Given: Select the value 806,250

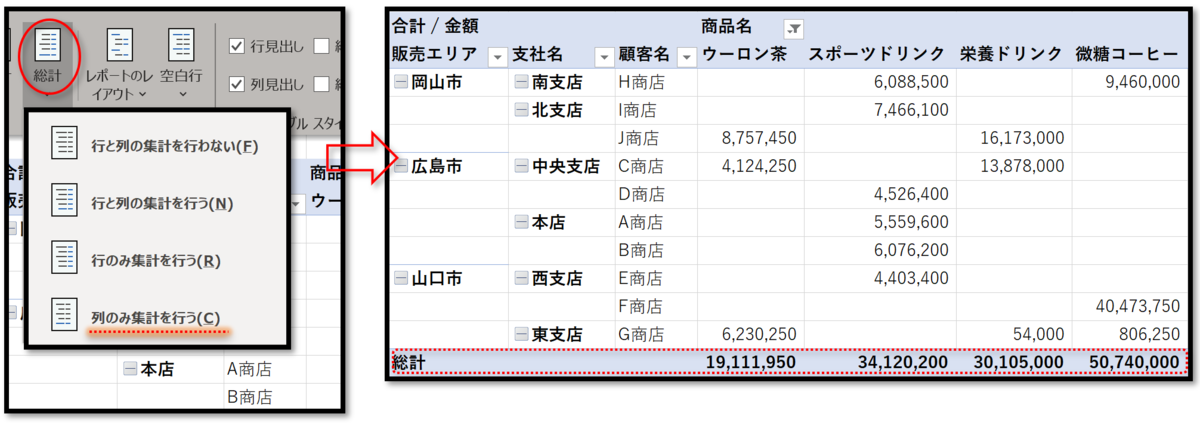Looking at the screenshot, I should click(x=1150, y=334).
